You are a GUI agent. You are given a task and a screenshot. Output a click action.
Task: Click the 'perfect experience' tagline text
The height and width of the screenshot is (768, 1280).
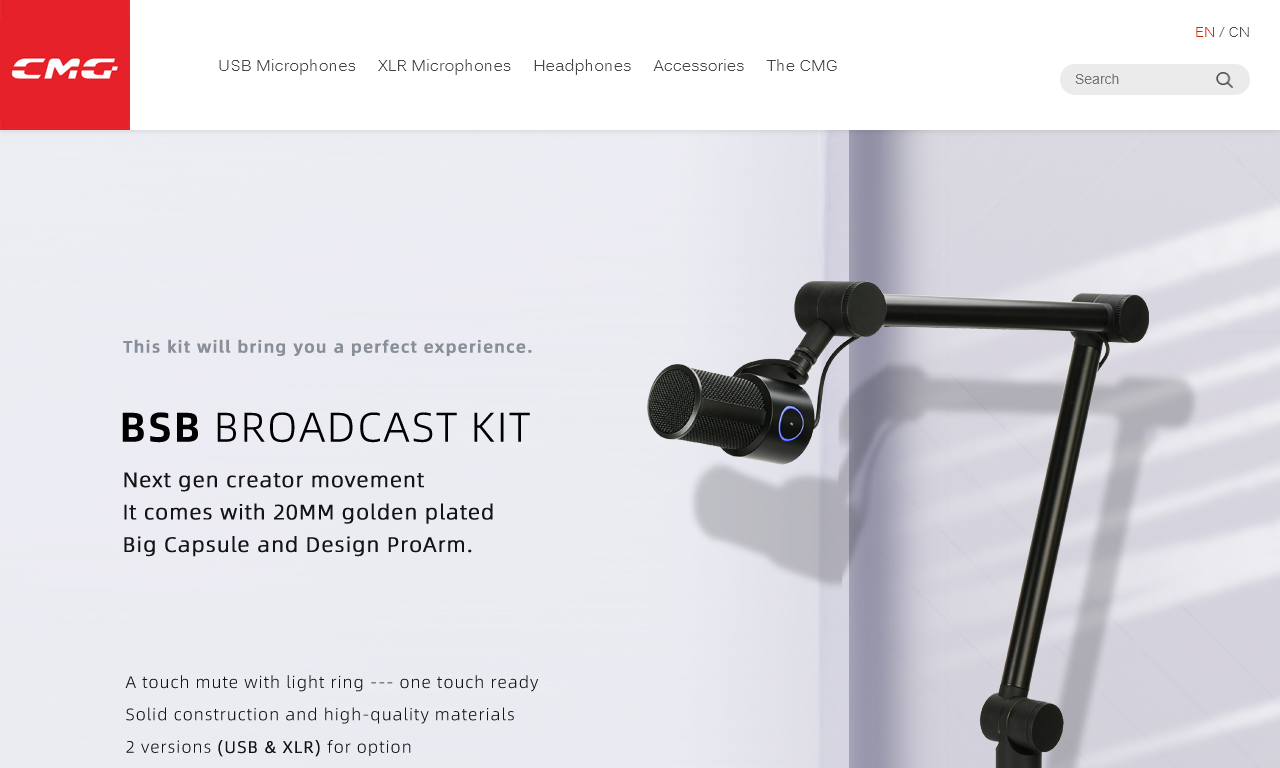[328, 347]
